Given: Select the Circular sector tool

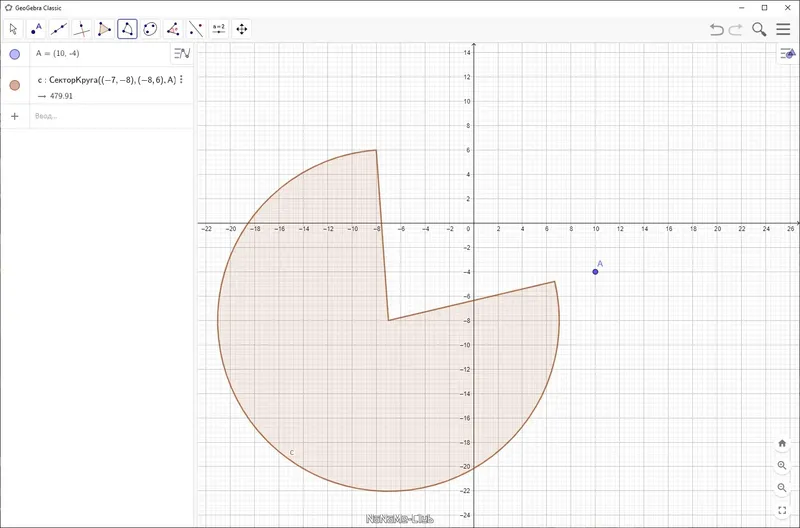Looking at the screenshot, I should tap(128, 29).
